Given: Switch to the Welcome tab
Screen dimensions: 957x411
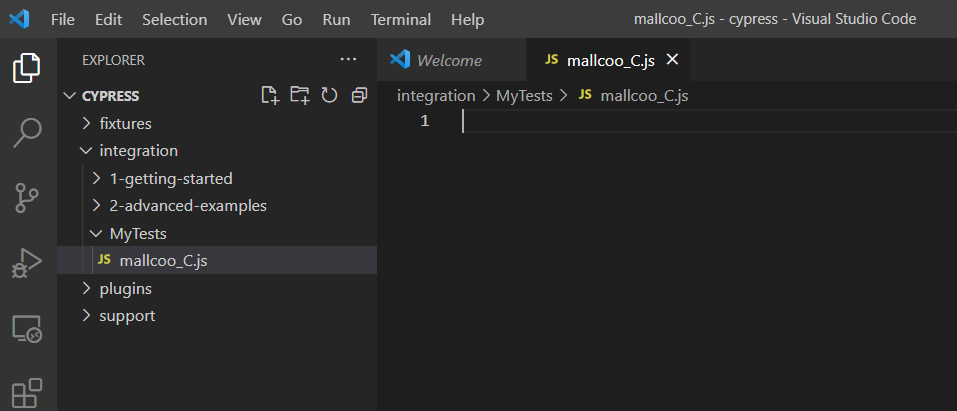Looking at the screenshot, I should tap(448, 60).
